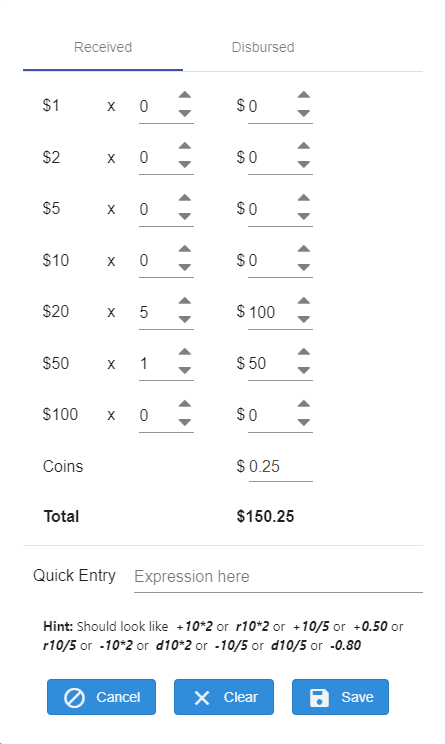Increase the $1 bill count with up arrow
Image resolution: width=445 pixels, height=744 pixels.
coord(185,95)
